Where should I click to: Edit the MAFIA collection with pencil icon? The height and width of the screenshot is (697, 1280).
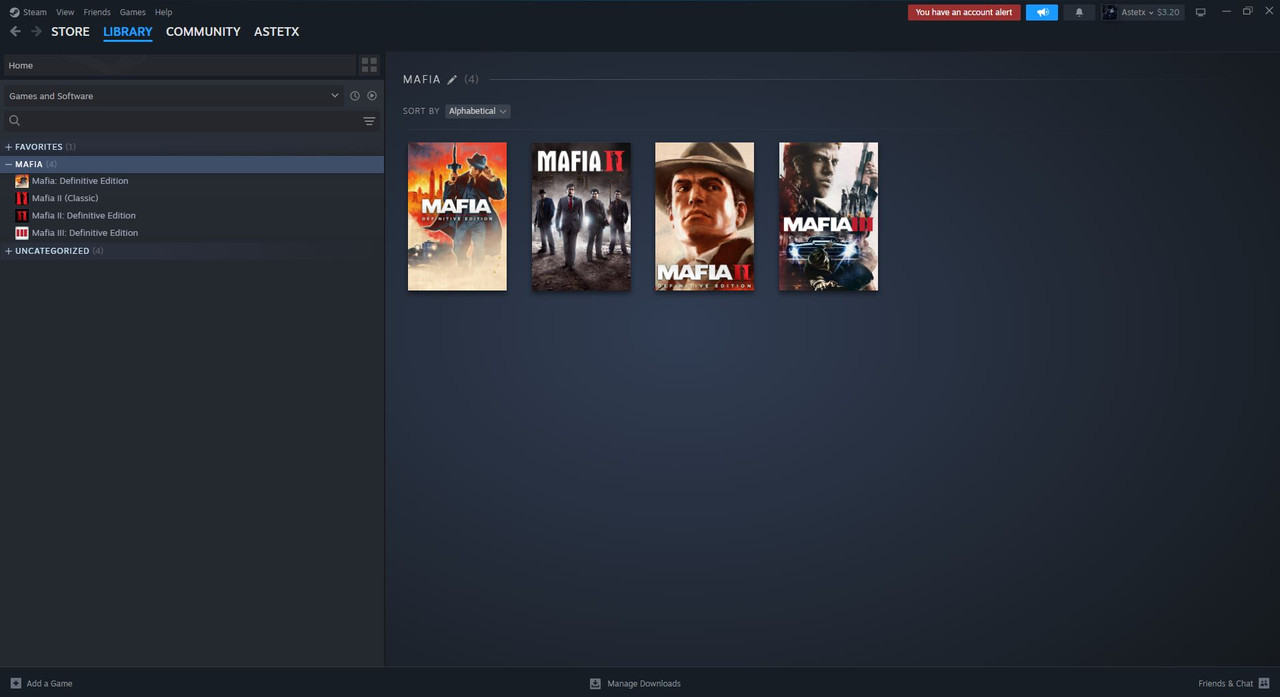point(452,79)
